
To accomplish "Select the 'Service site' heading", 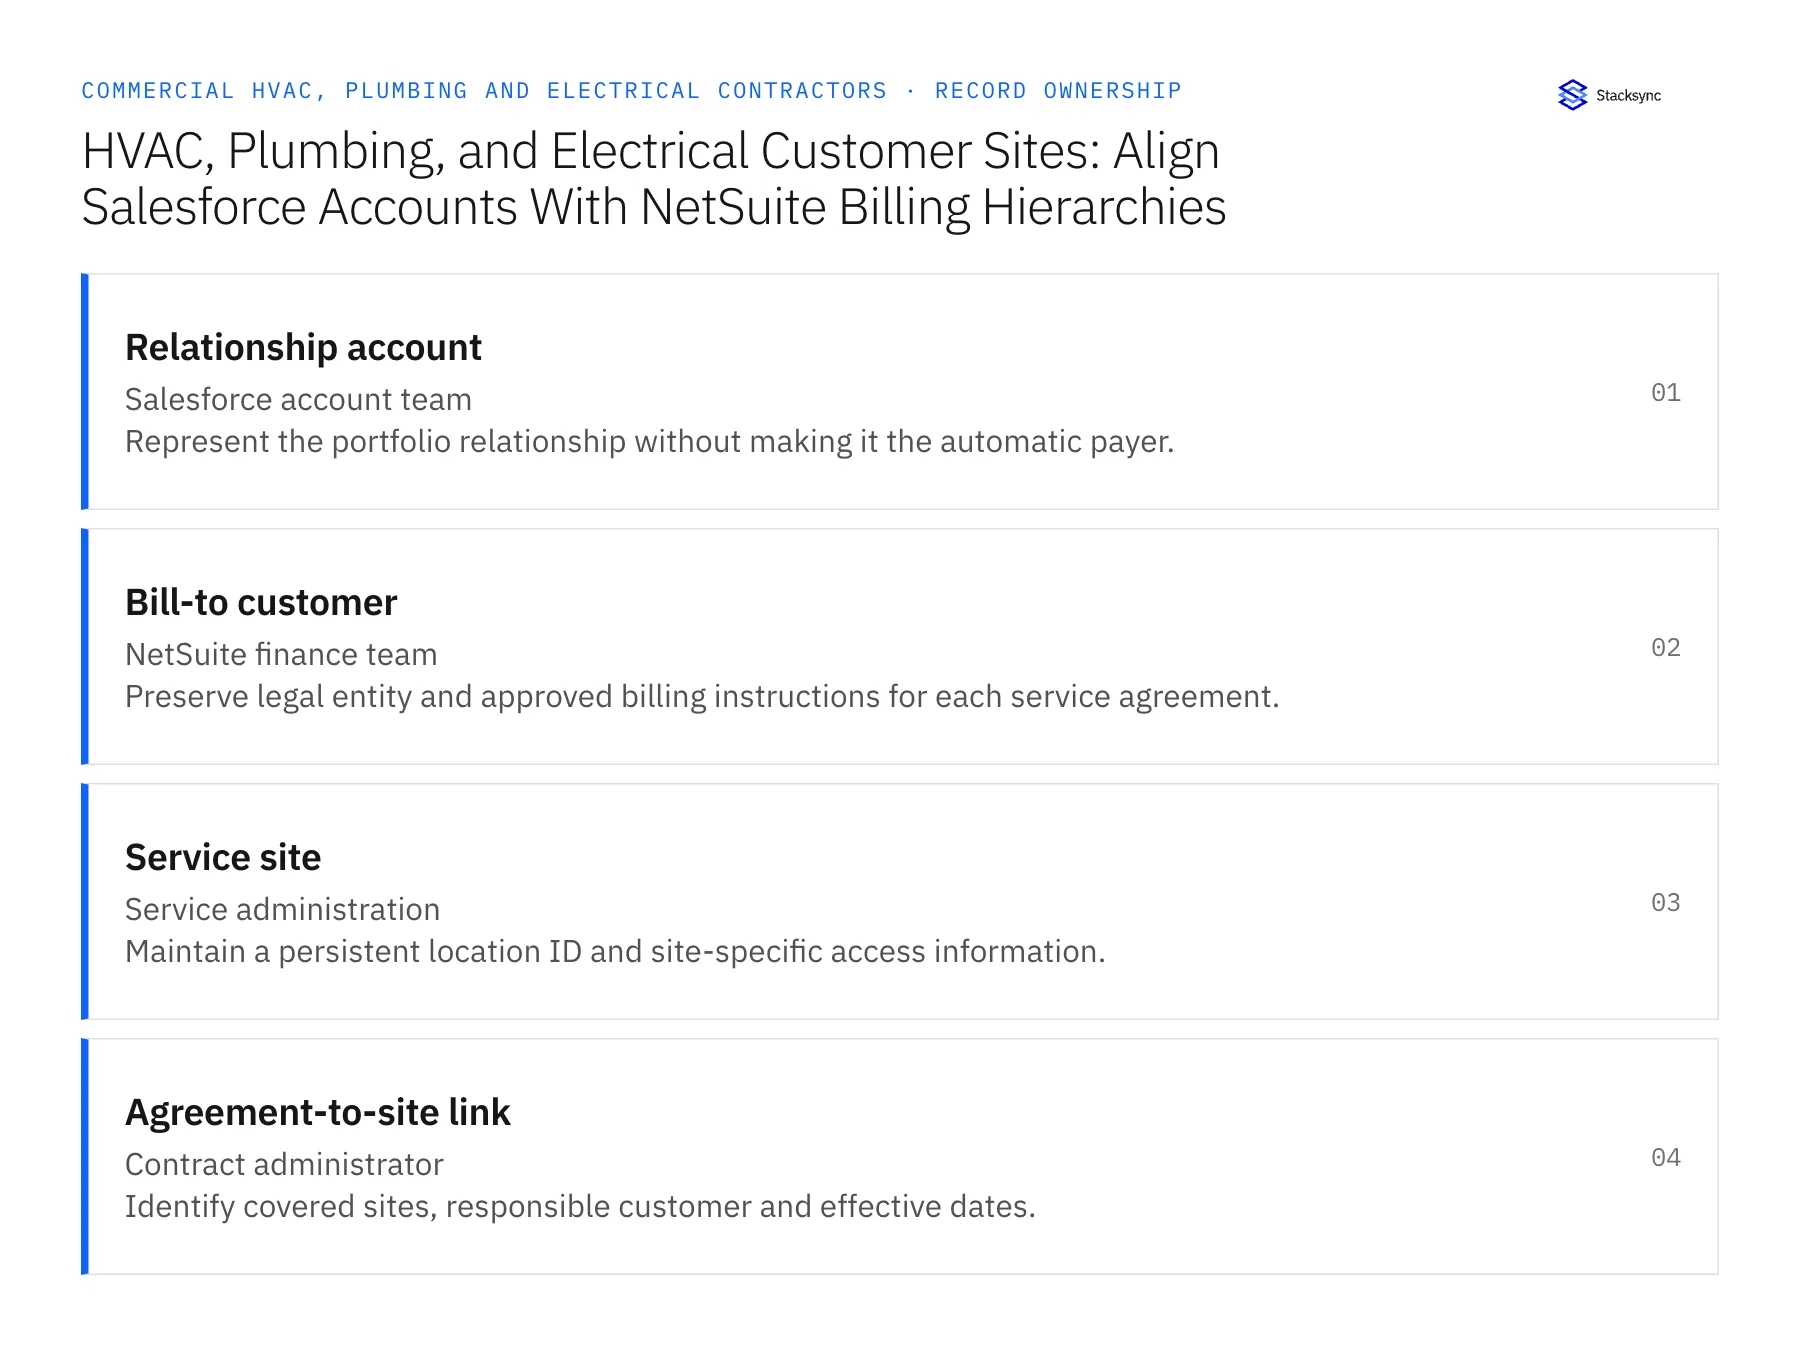I will (x=223, y=858).
